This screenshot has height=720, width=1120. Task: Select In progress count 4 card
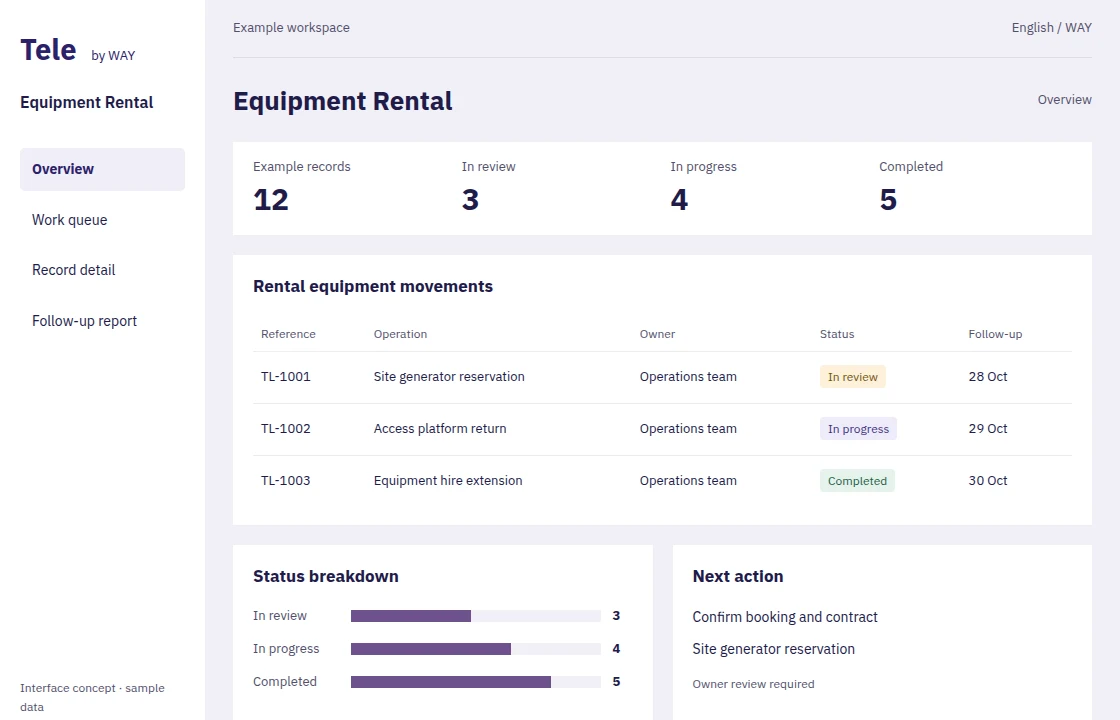pyautogui.click(x=679, y=200)
